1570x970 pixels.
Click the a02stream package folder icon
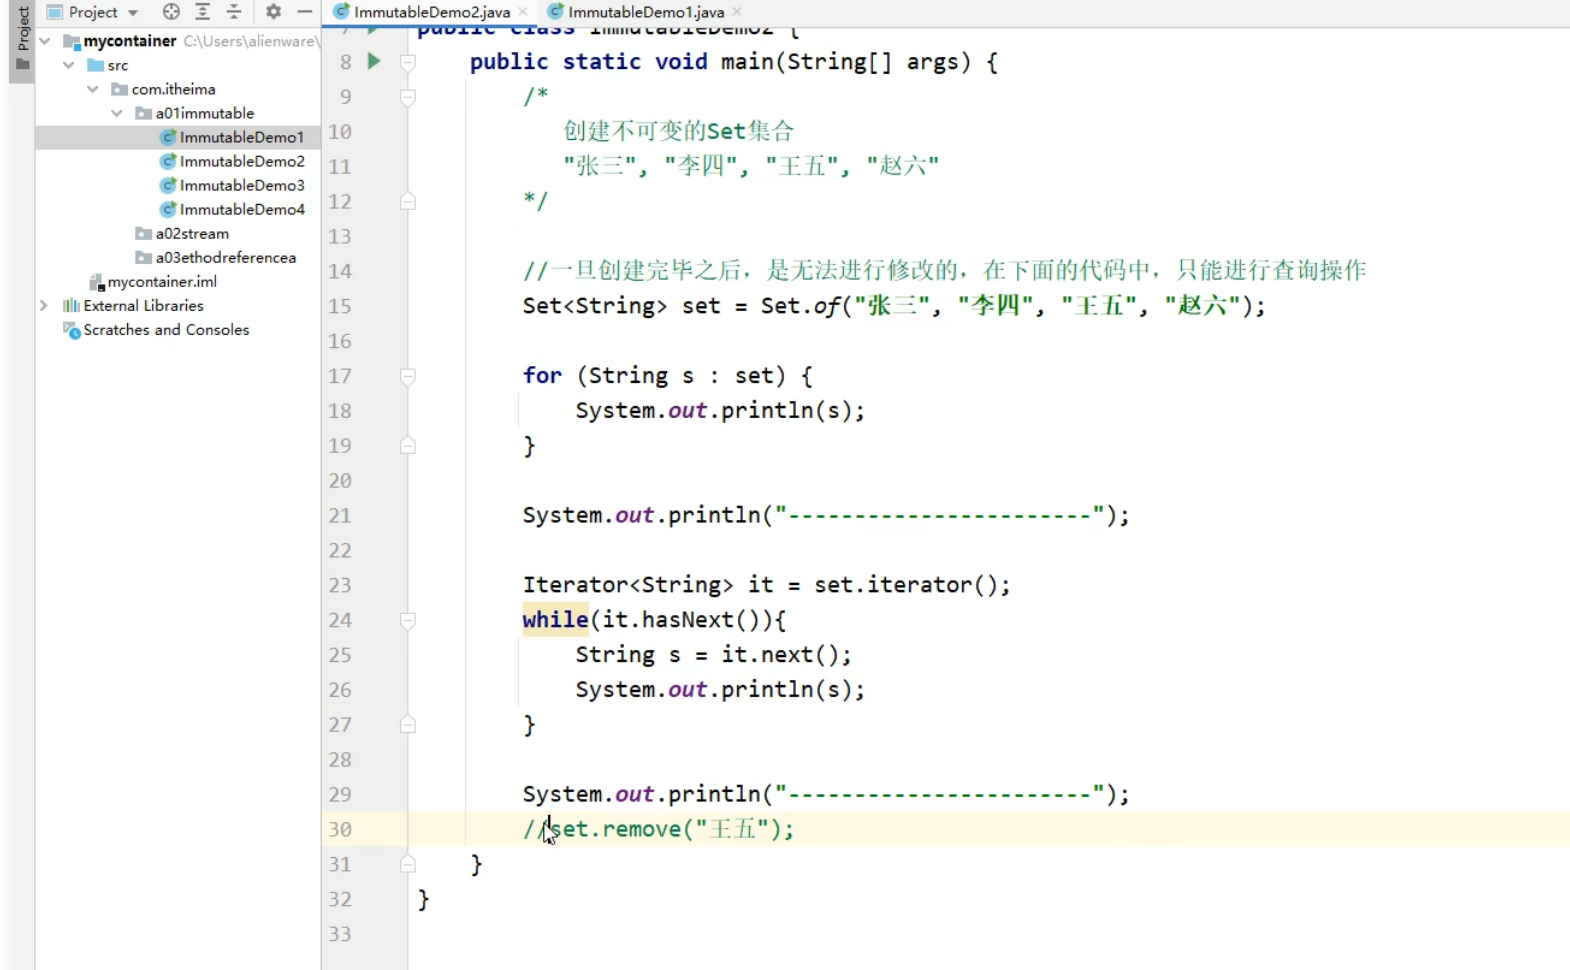[144, 233]
